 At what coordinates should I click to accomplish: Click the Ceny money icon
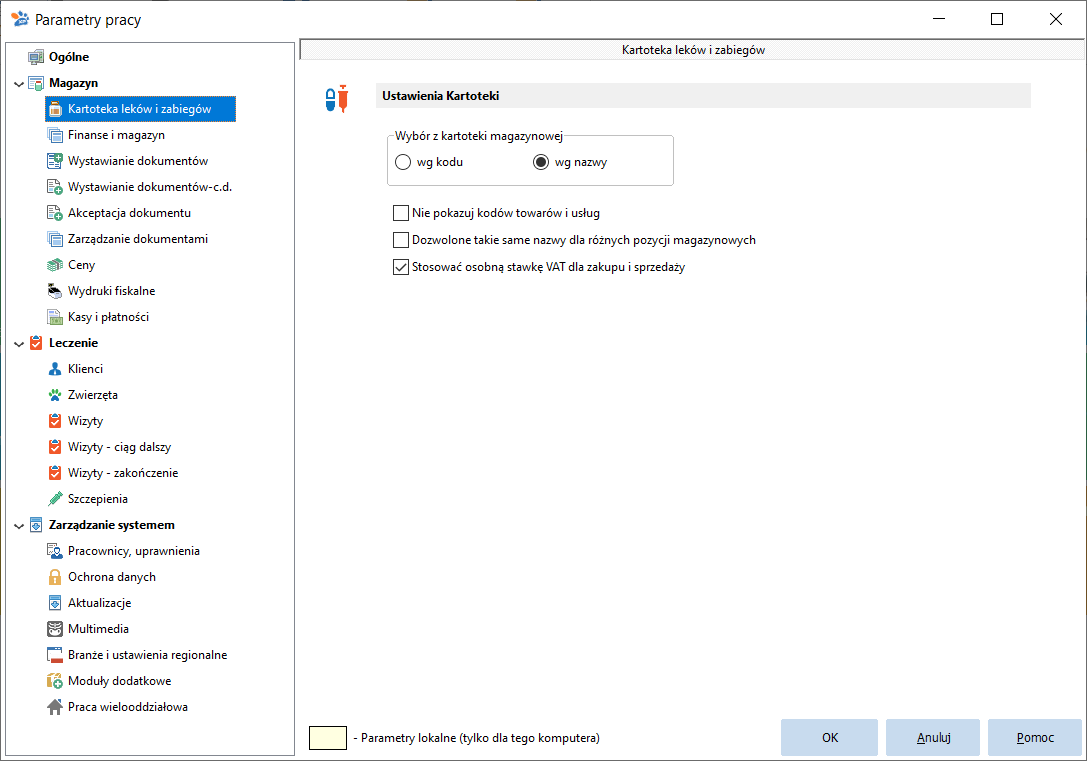[x=55, y=265]
